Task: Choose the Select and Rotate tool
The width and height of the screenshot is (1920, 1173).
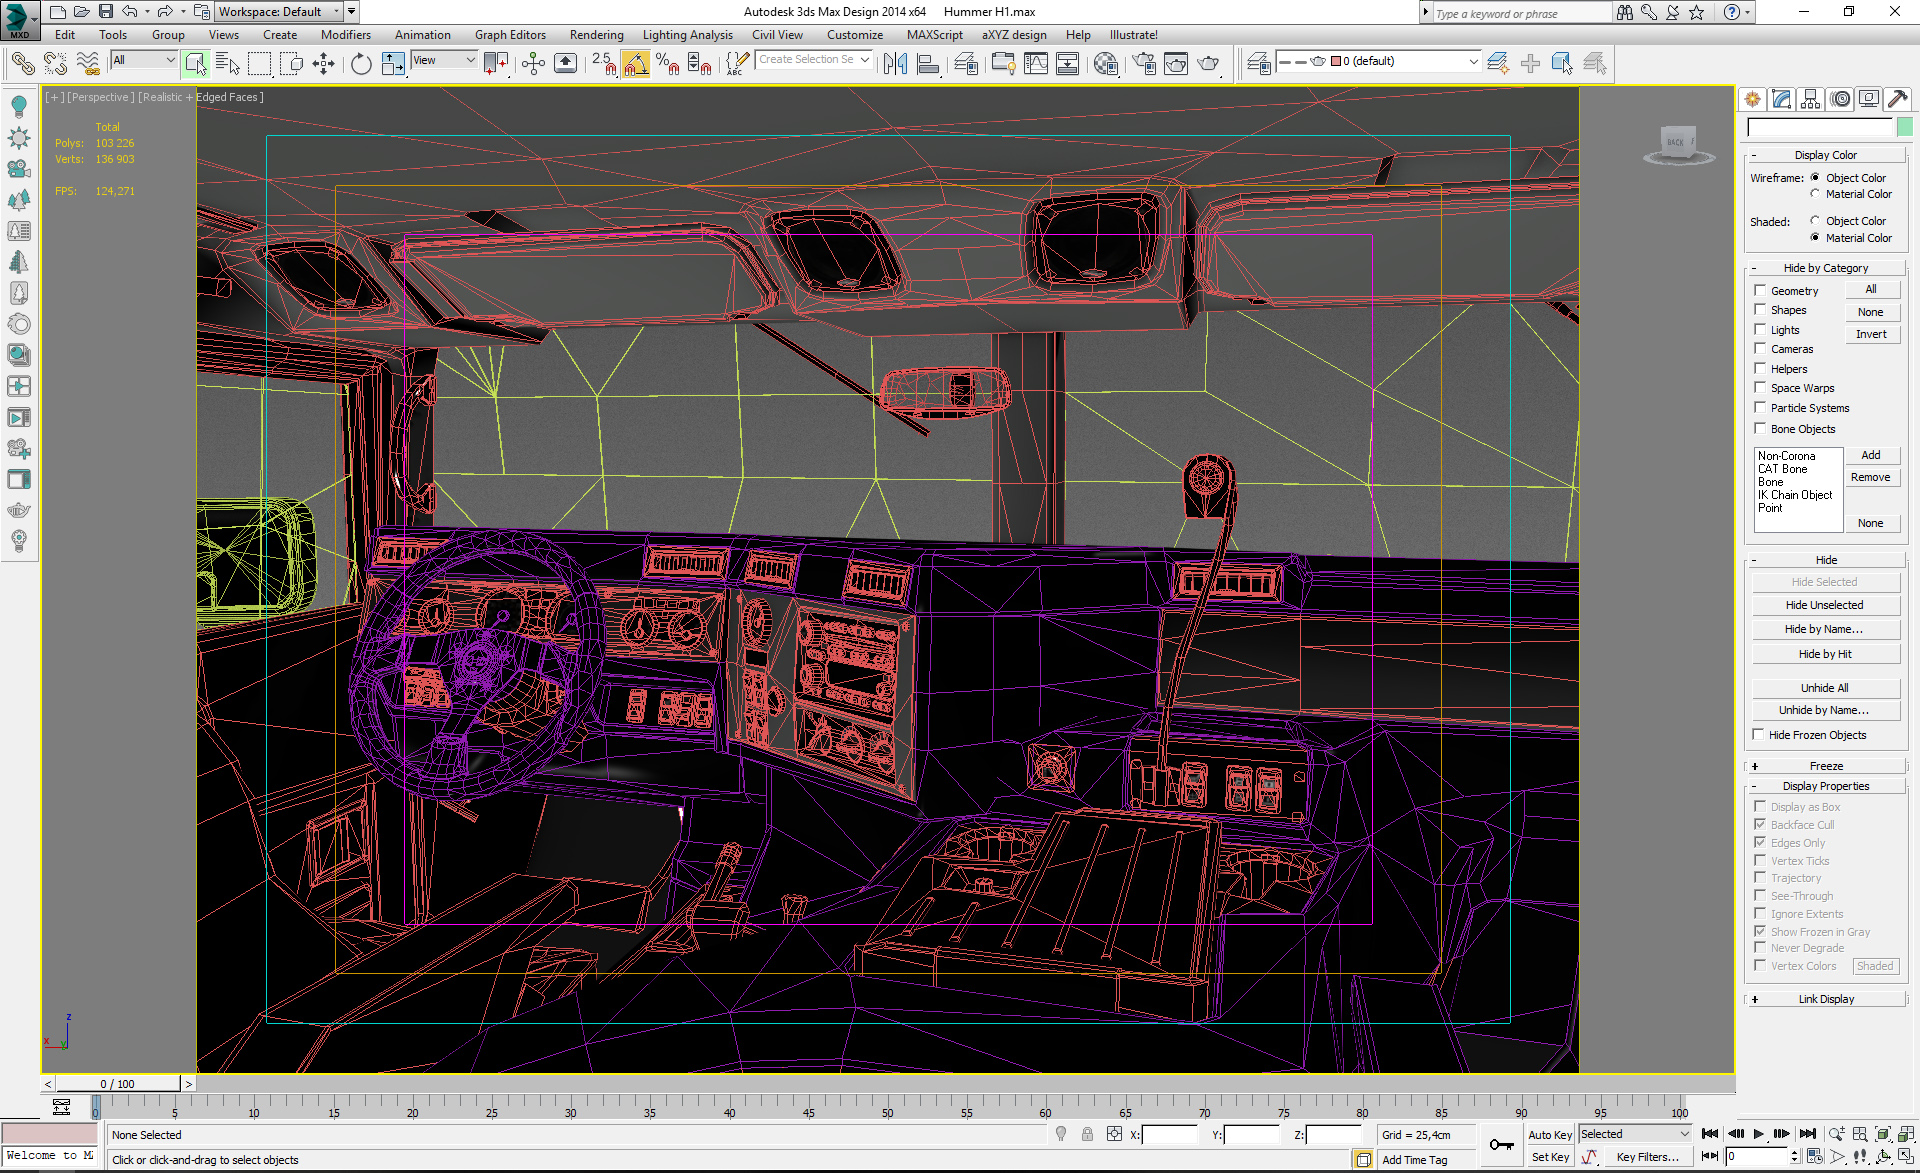Action: point(361,64)
